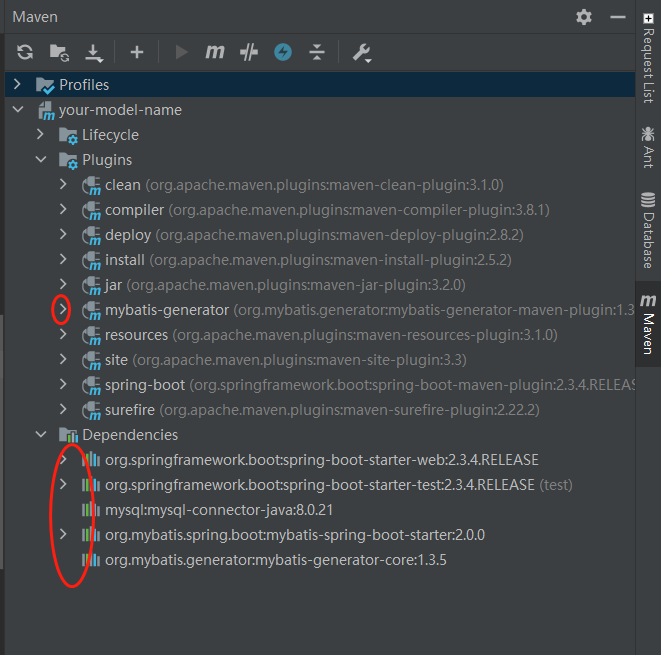Click the Plugins folder icon

(x=68, y=161)
